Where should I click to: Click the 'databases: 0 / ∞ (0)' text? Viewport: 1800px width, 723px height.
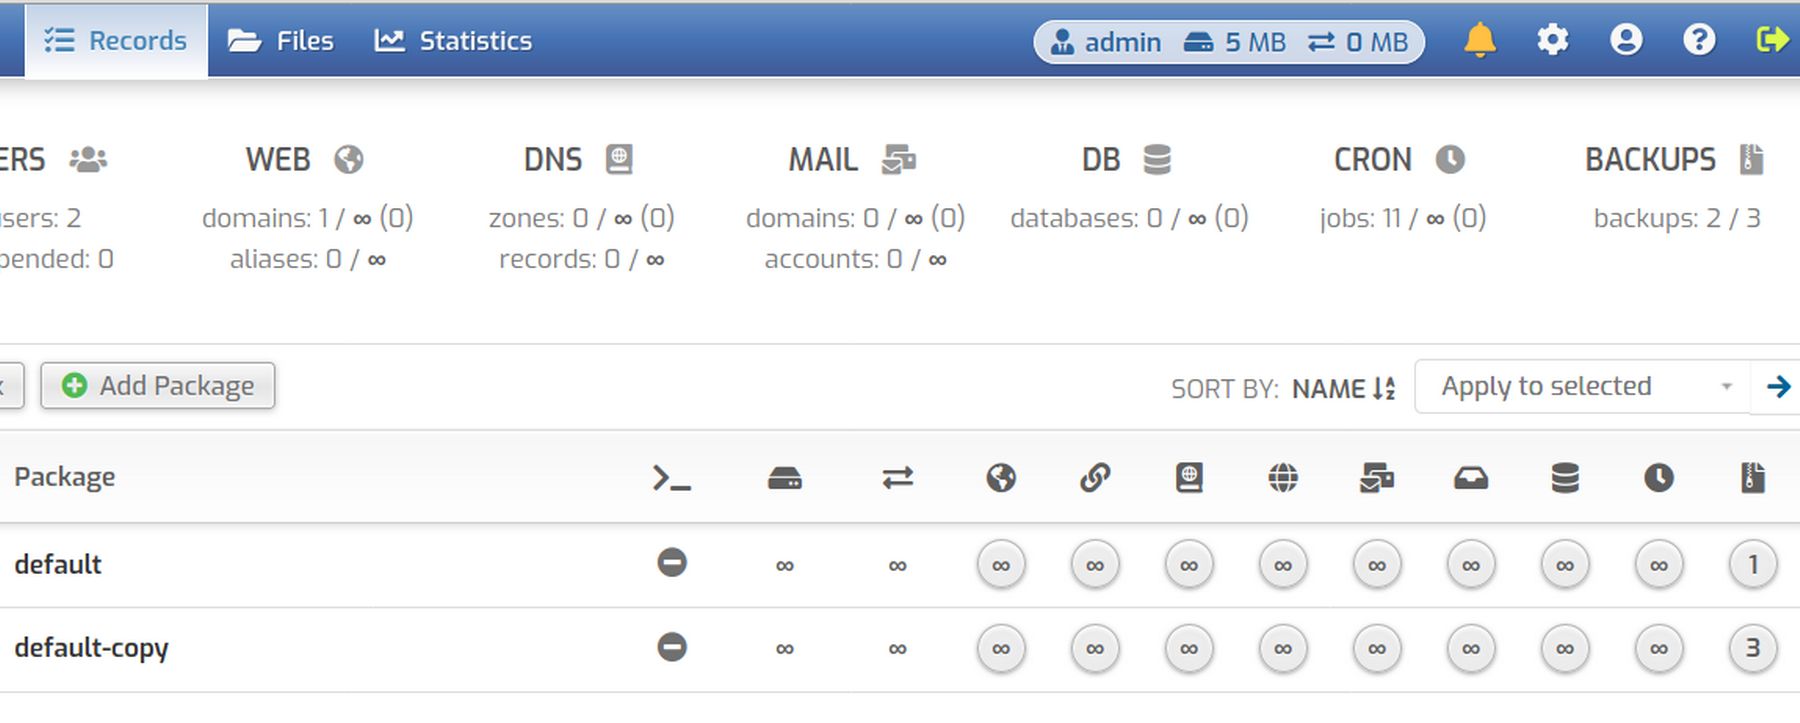[x=1129, y=218]
